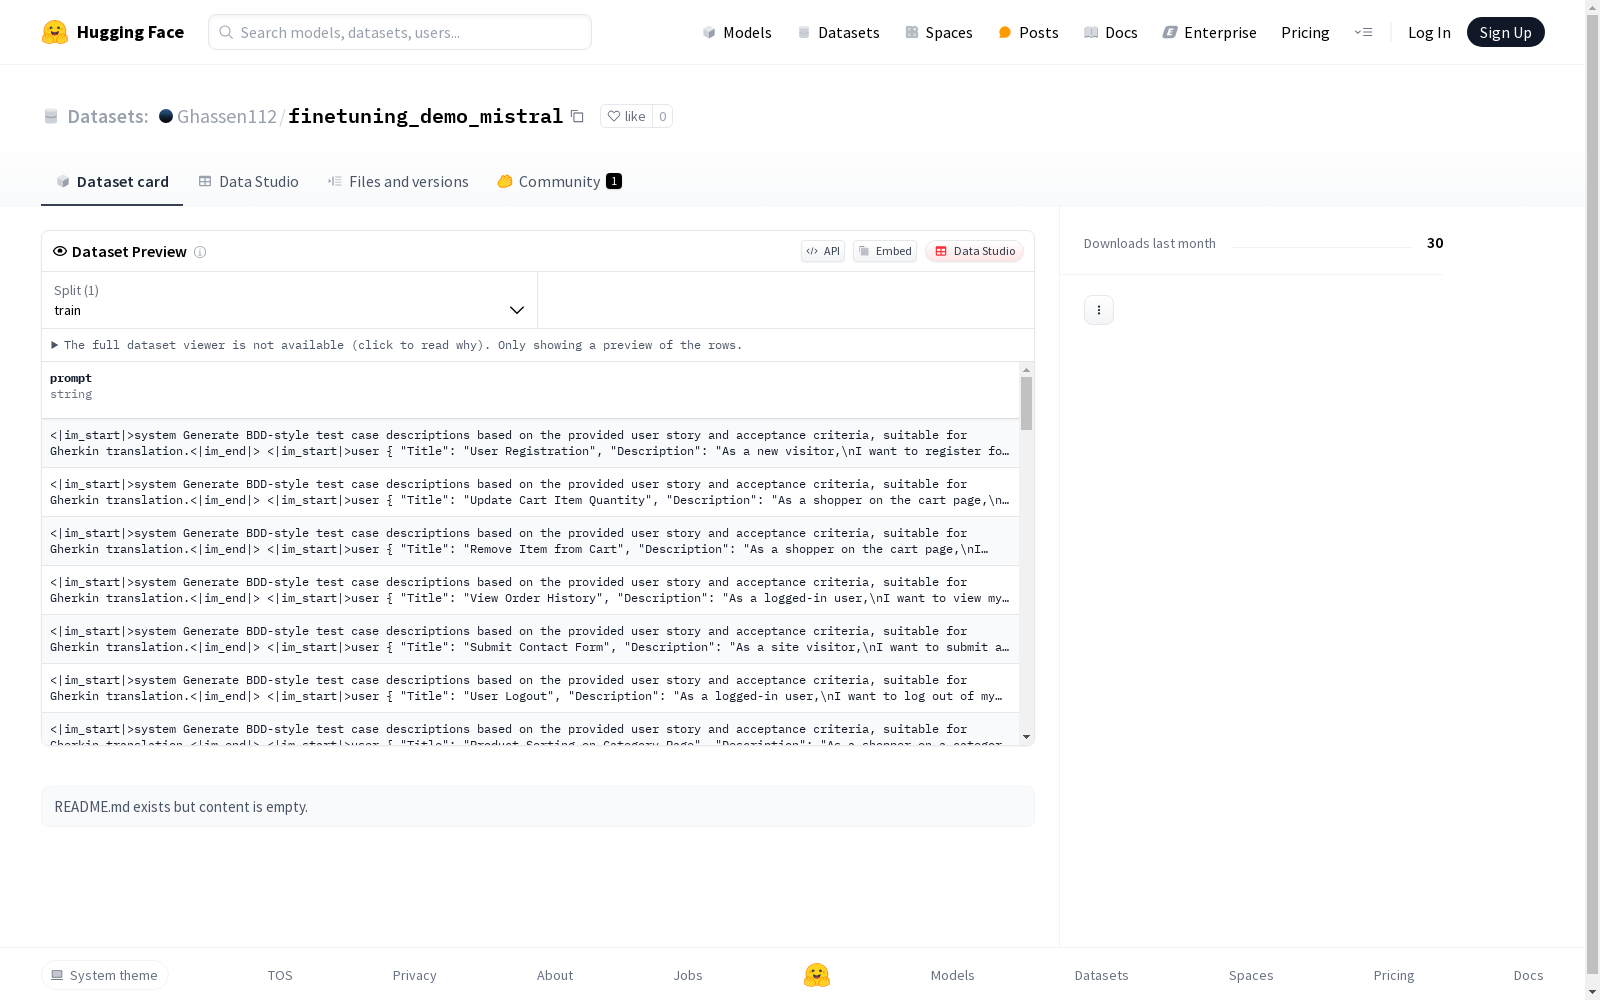Click the Datasets breadcrumb label
Screen dimensions: 1600x1000
[107, 116]
